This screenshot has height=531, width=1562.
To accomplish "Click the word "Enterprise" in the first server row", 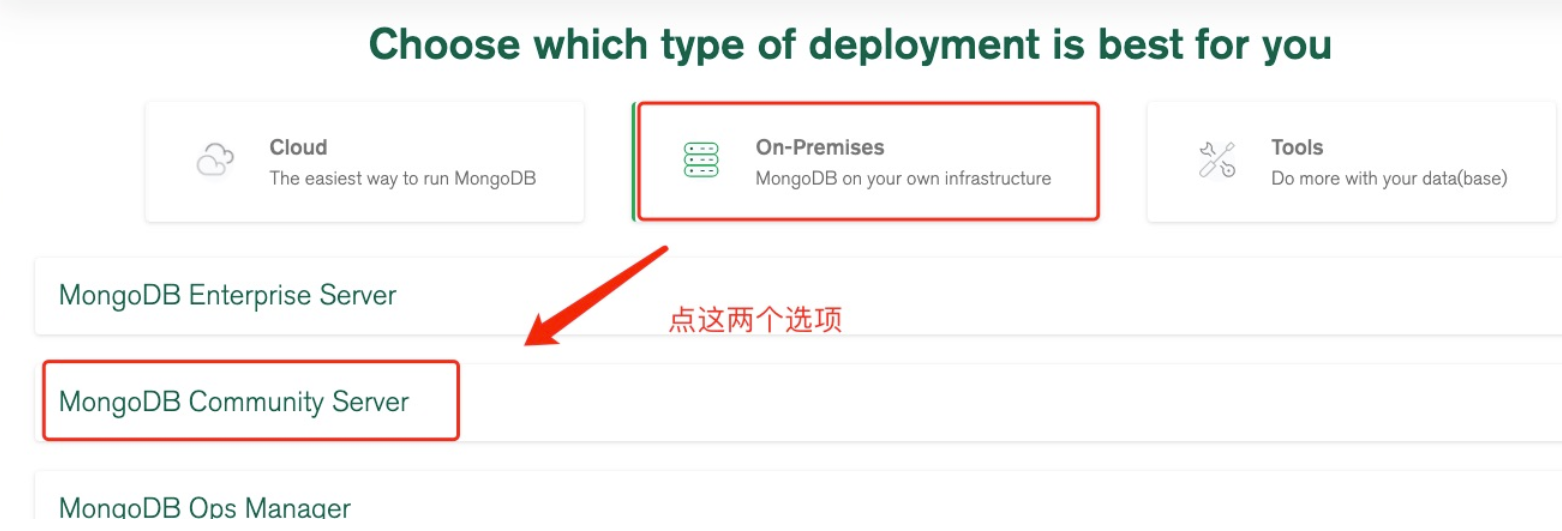I will tap(251, 296).
